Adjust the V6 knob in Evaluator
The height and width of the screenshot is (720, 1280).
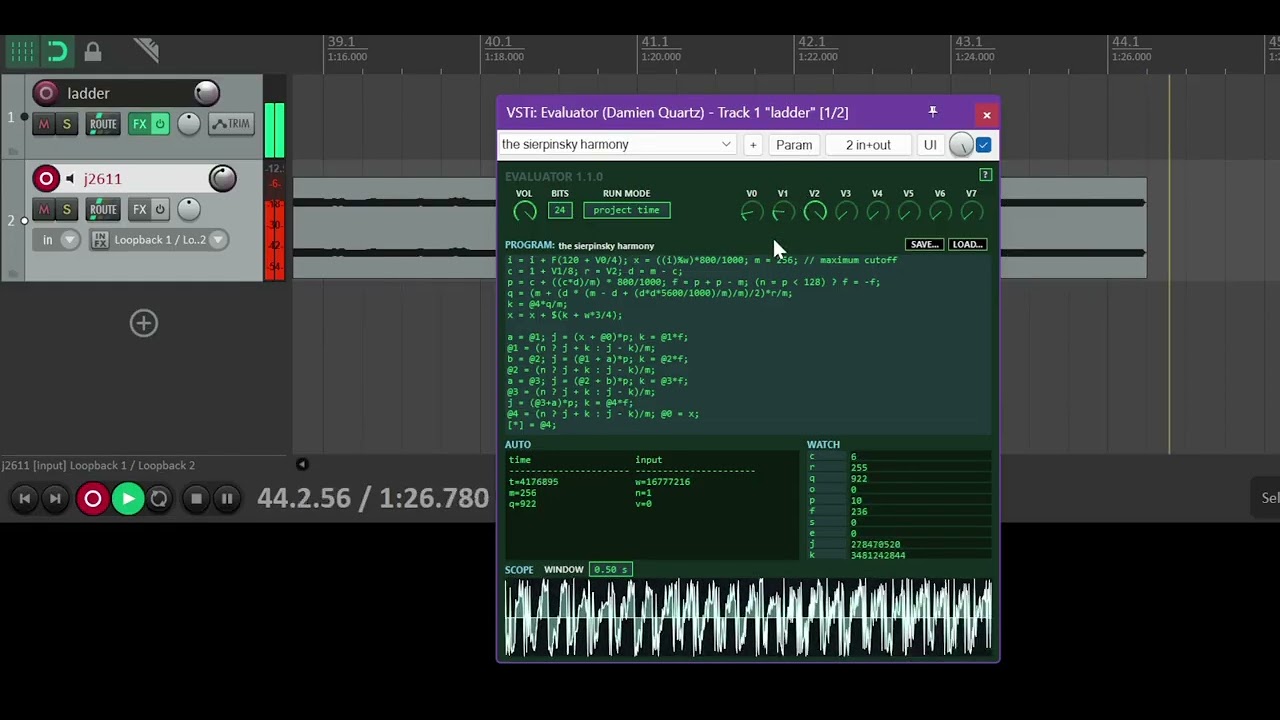tap(940, 212)
